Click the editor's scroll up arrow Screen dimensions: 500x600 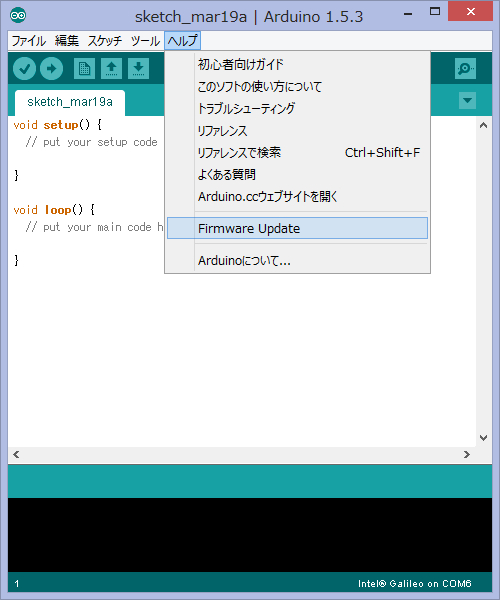pos(484,125)
